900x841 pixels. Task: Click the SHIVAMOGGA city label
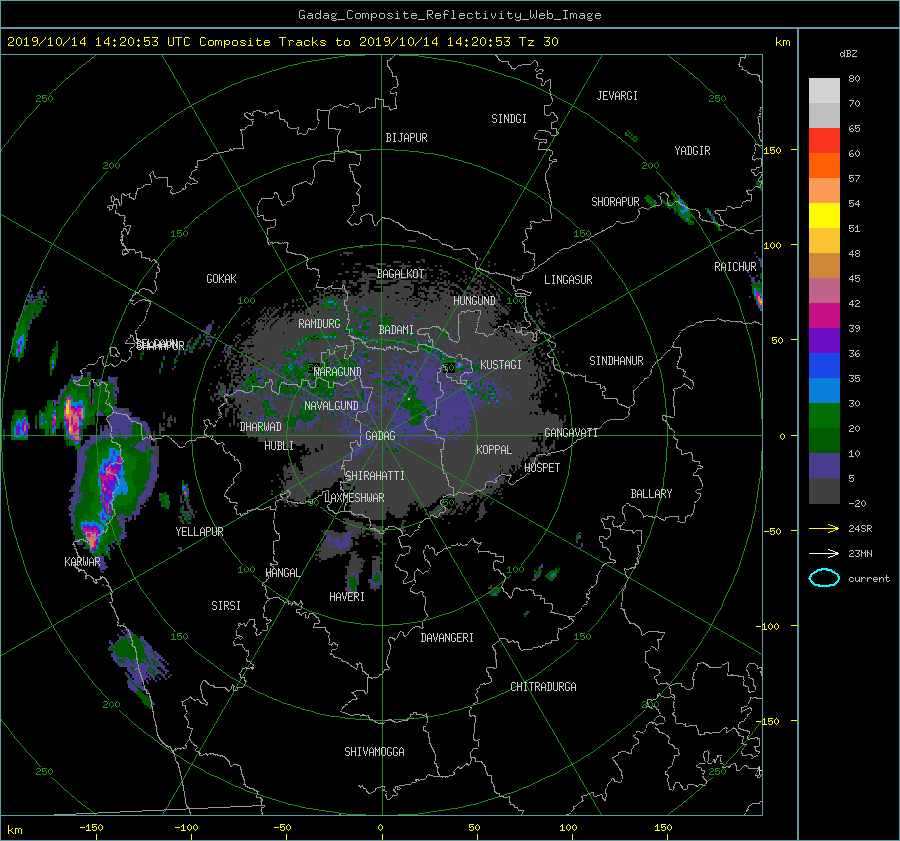click(374, 752)
